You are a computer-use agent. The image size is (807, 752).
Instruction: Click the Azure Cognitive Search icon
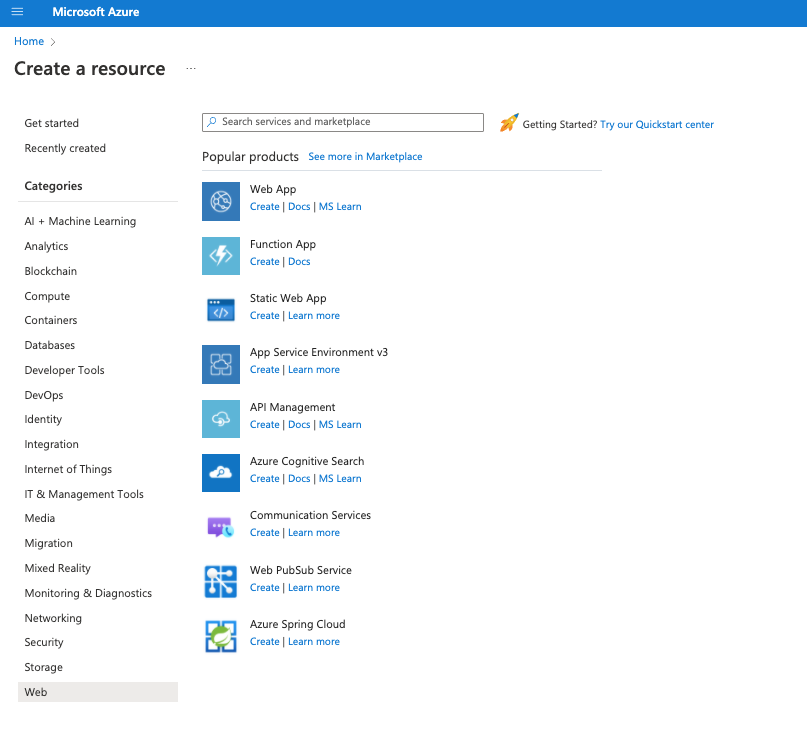tap(221, 473)
